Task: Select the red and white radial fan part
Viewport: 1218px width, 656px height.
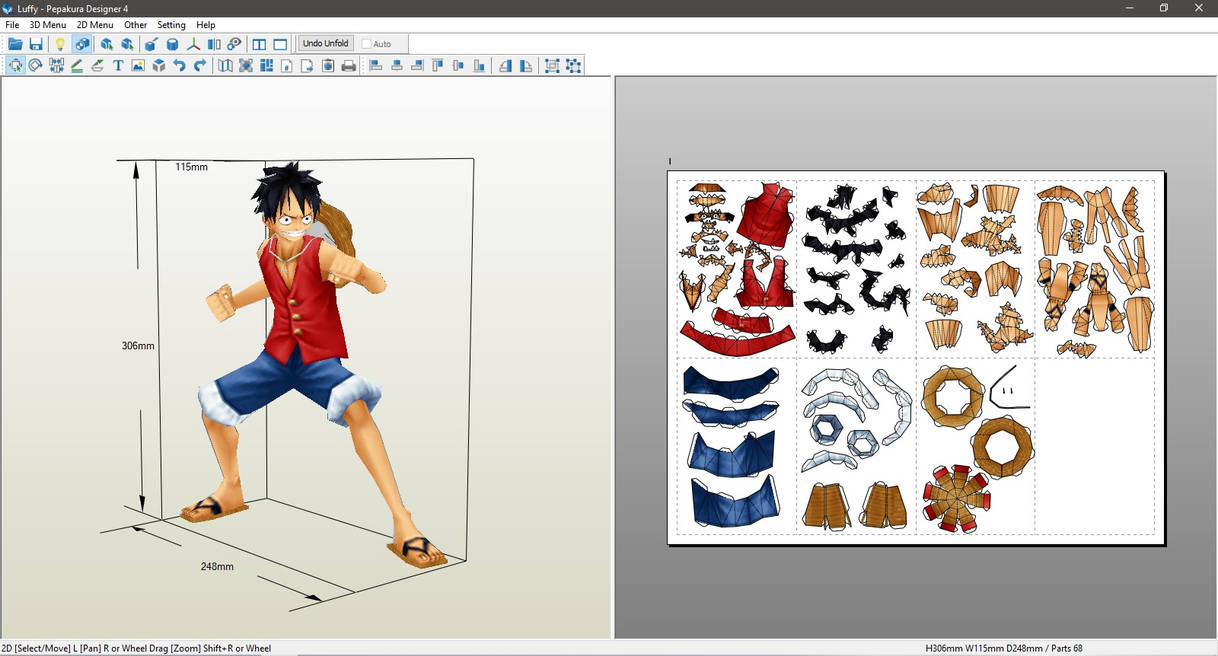Action: [x=956, y=499]
